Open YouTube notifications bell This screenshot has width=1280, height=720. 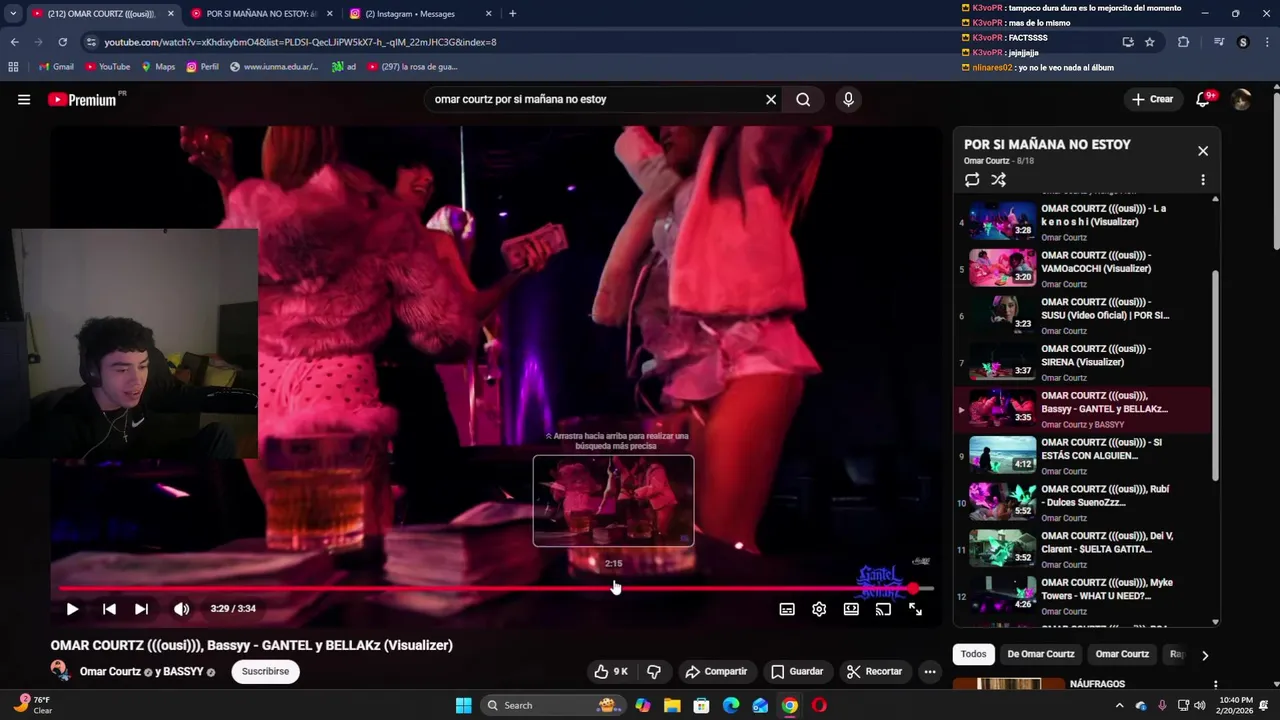click(x=1204, y=99)
